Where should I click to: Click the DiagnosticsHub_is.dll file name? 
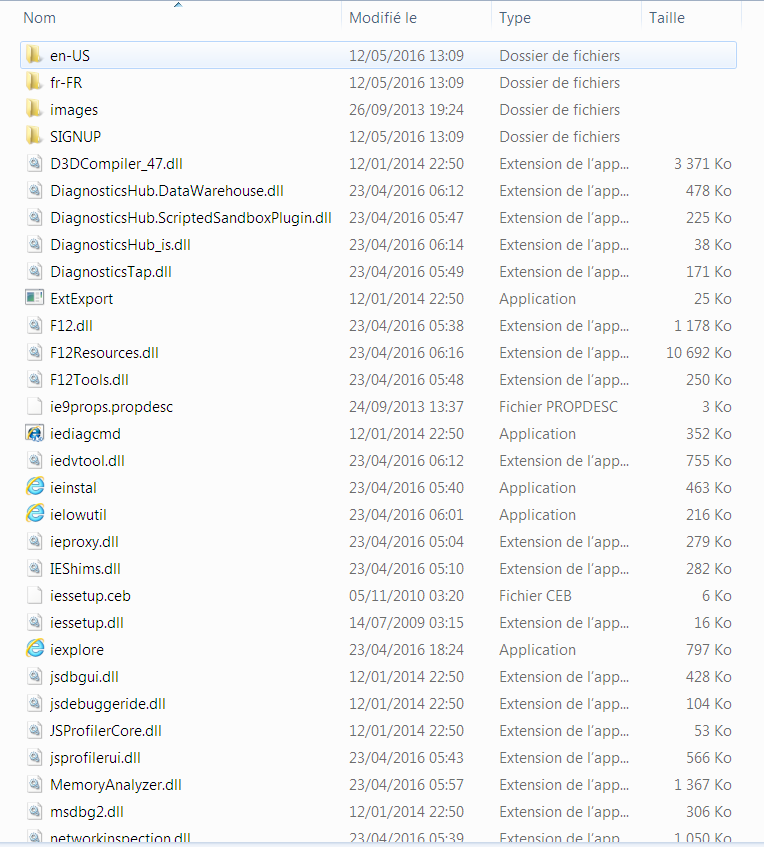pos(120,245)
